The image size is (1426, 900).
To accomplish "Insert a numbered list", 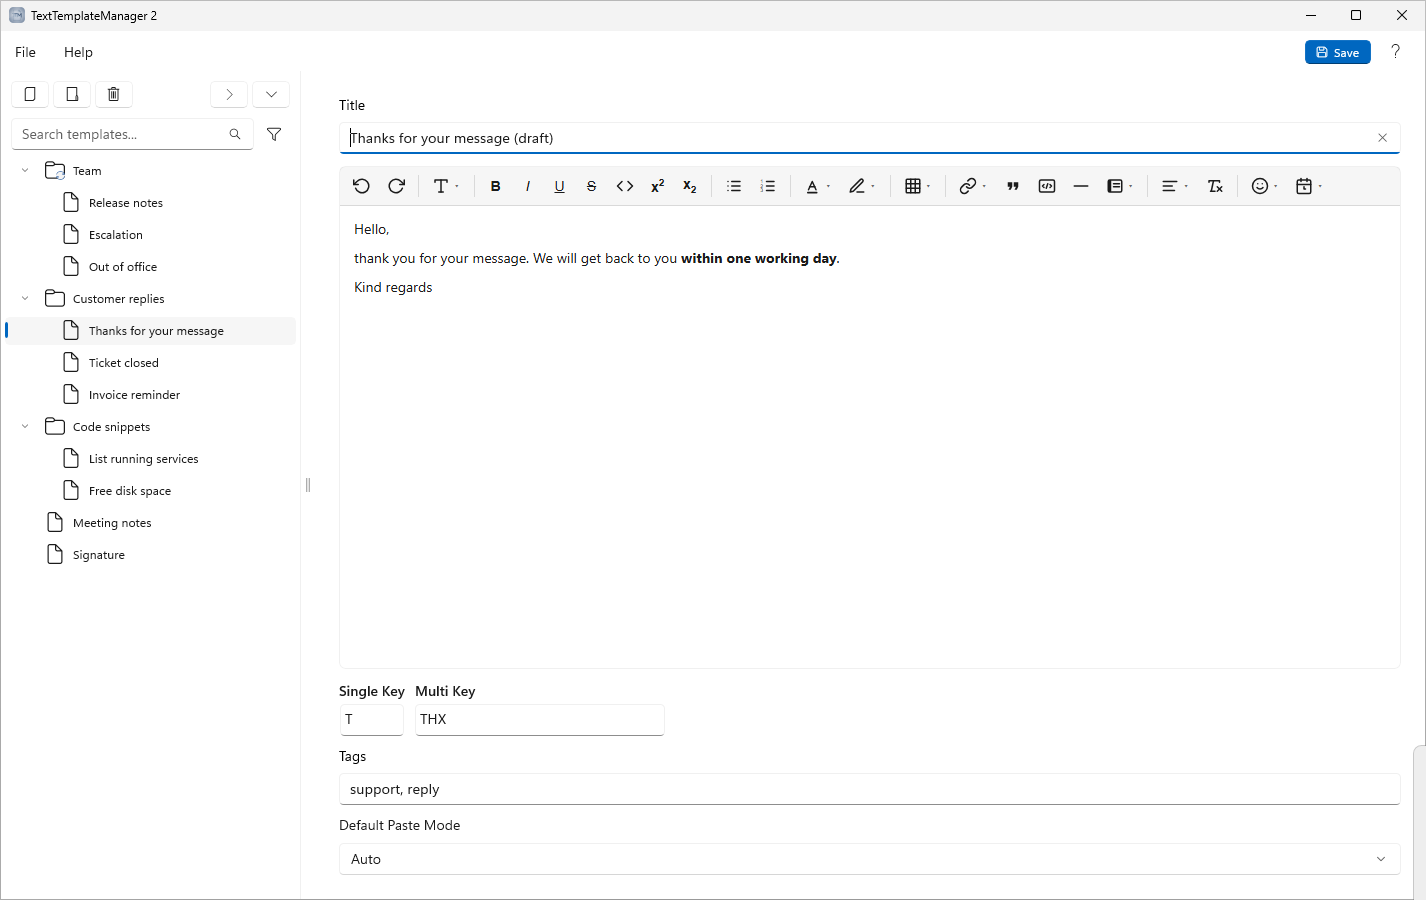I will point(768,186).
